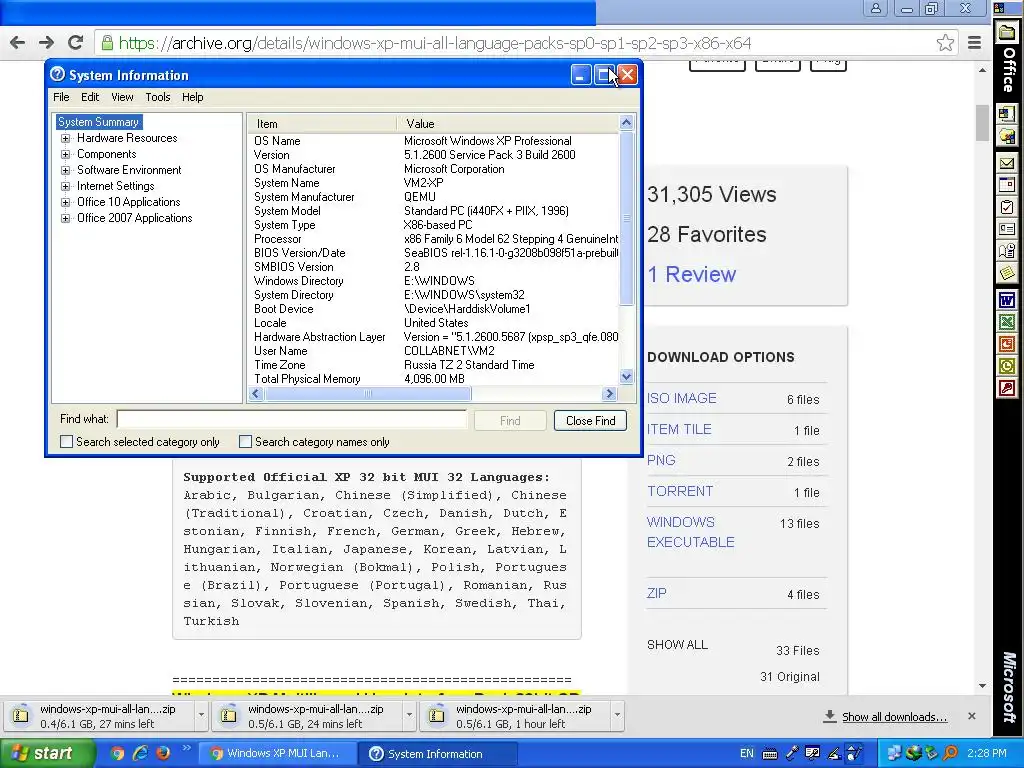Open dropdown arrow of second zip download

tap(409, 715)
